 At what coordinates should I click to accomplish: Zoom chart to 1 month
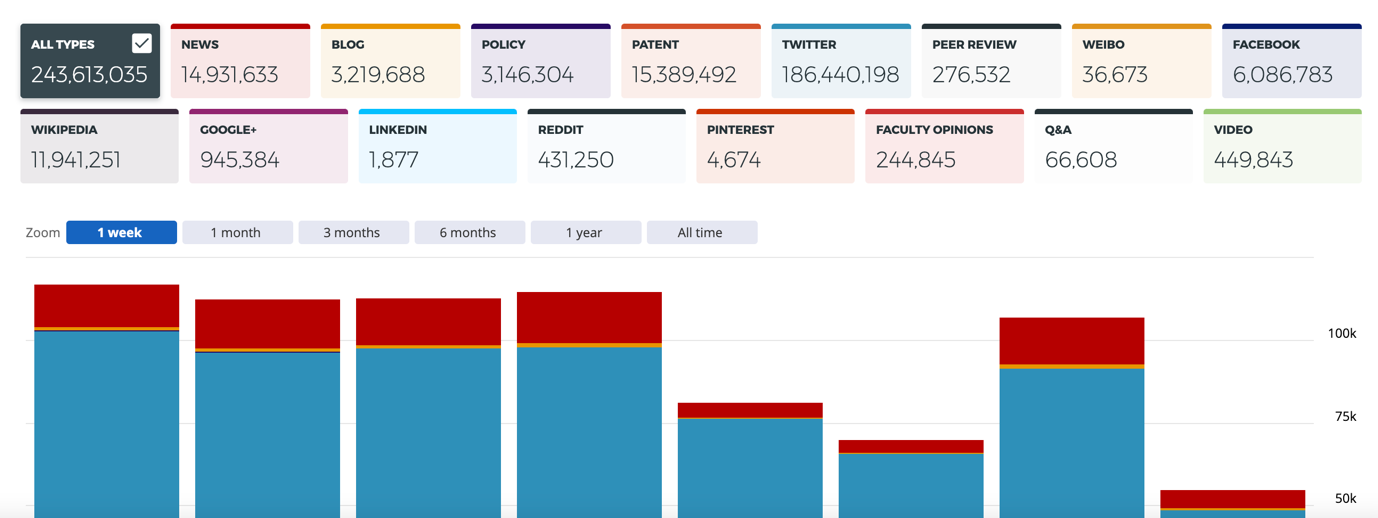(237, 233)
